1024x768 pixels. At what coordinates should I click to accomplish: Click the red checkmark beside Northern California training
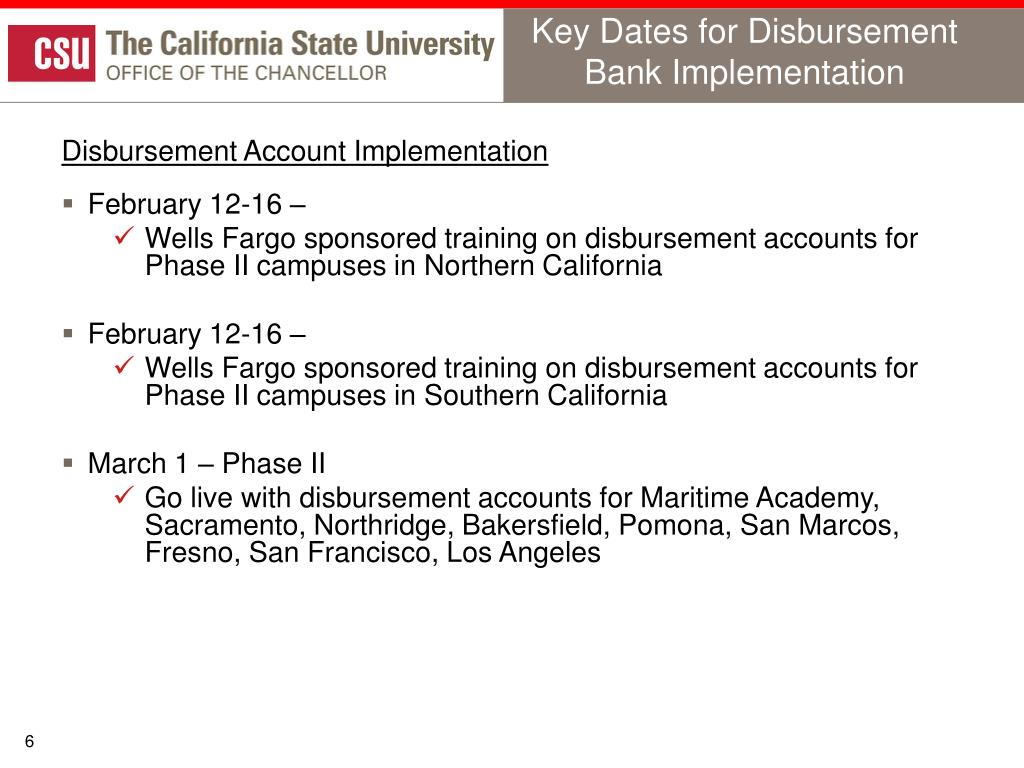124,235
